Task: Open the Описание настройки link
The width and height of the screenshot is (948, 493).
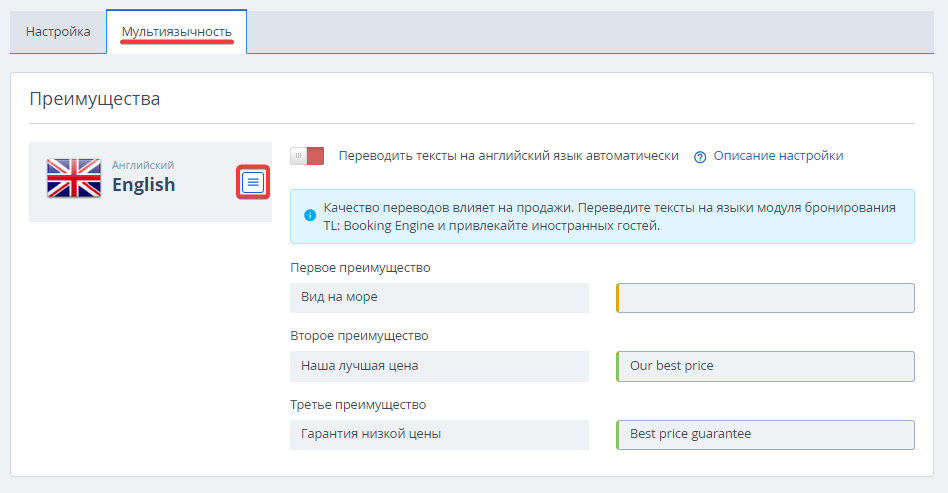Action: coord(778,155)
